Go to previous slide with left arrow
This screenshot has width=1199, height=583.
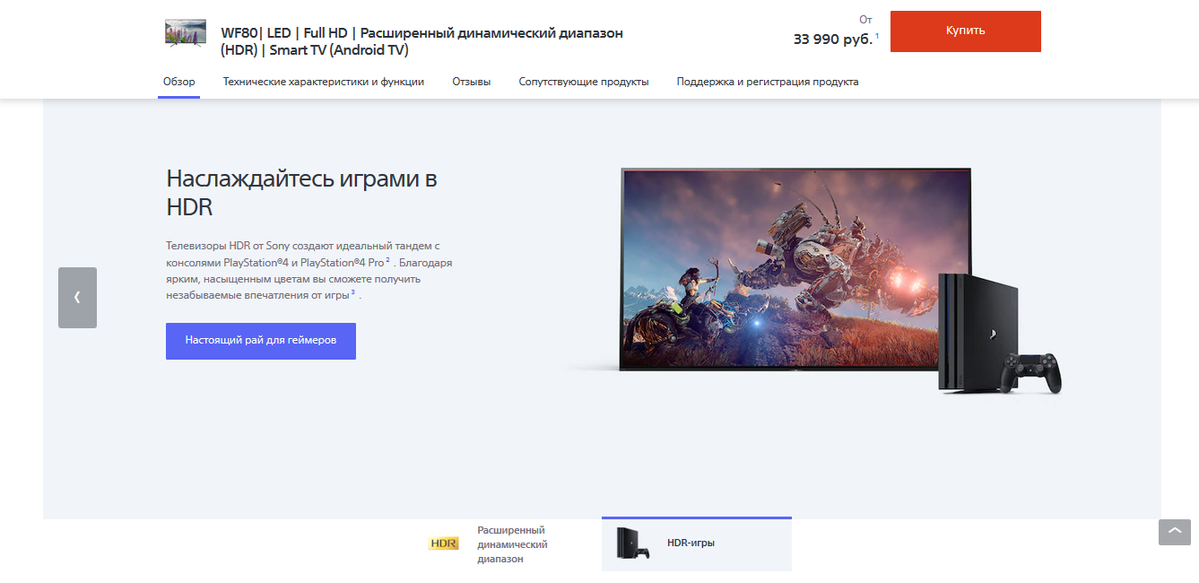click(x=77, y=297)
